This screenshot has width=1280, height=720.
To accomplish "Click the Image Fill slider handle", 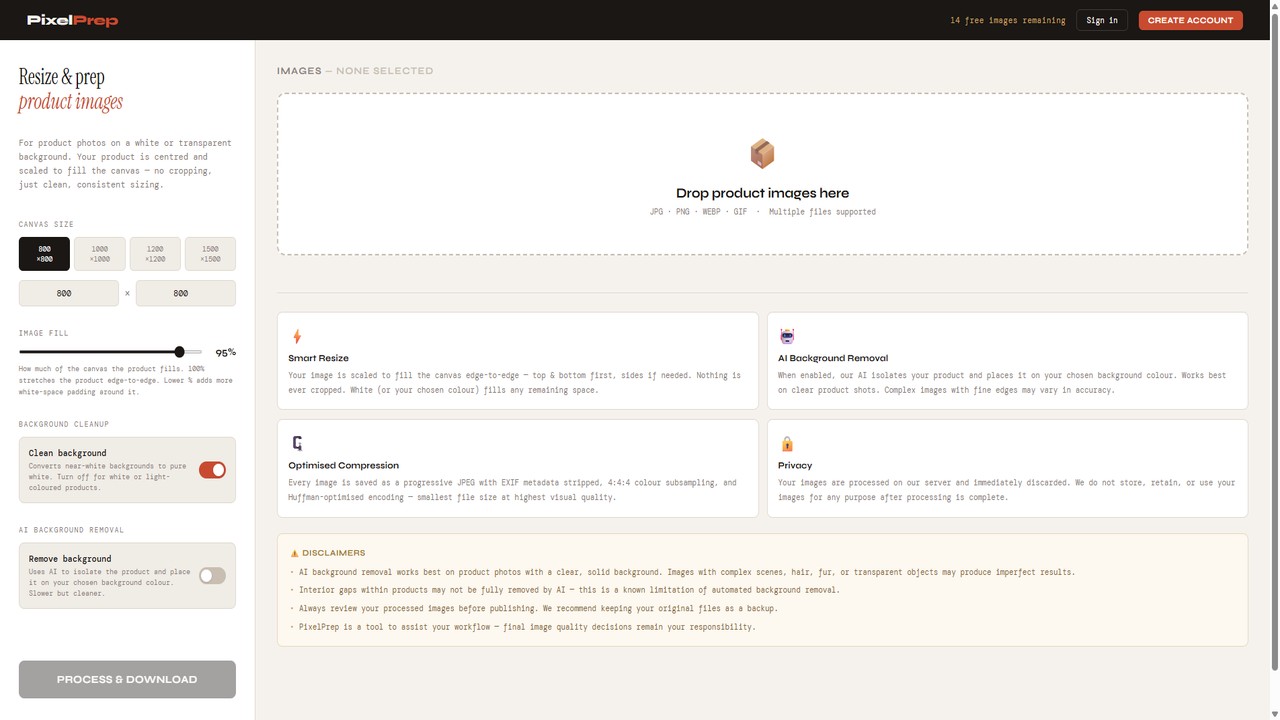I will pyautogui.click(x=179, y=352).
